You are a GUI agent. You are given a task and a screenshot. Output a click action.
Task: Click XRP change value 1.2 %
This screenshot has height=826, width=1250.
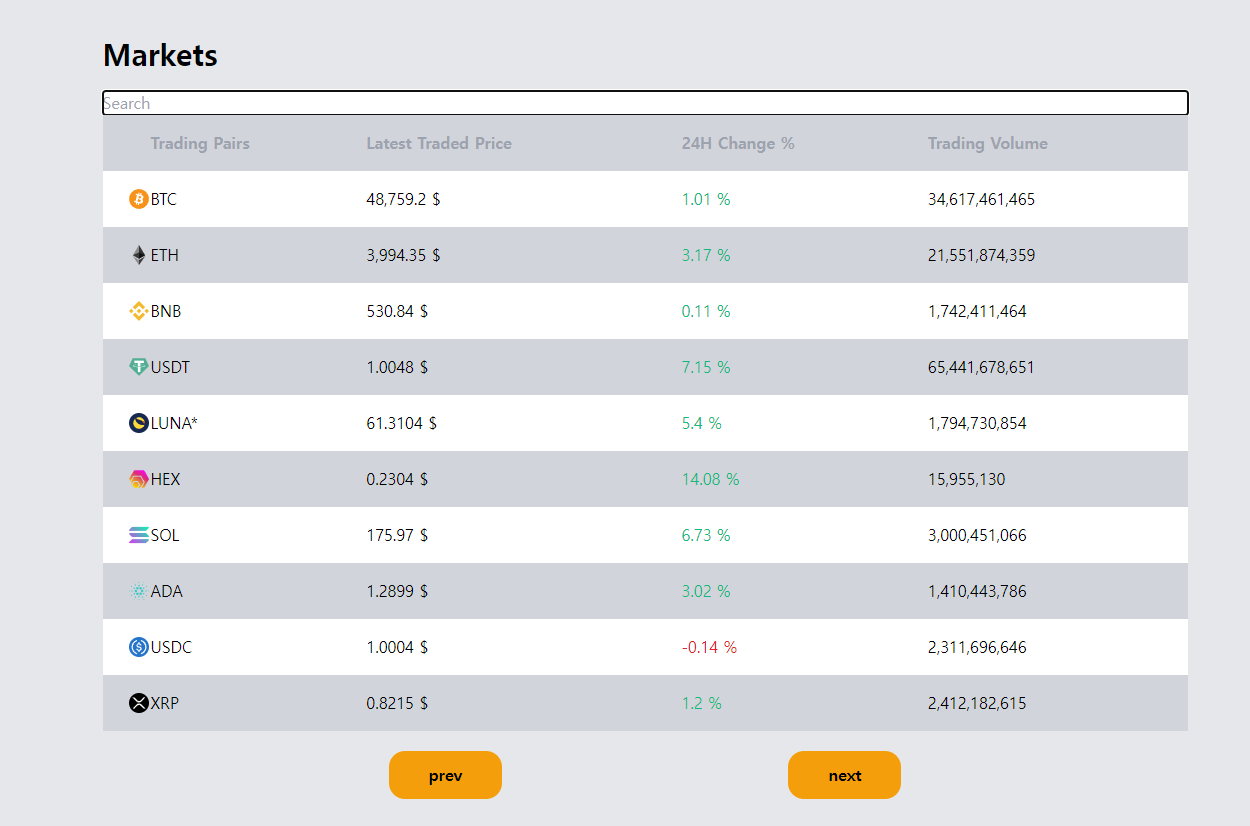pos(702,703)
